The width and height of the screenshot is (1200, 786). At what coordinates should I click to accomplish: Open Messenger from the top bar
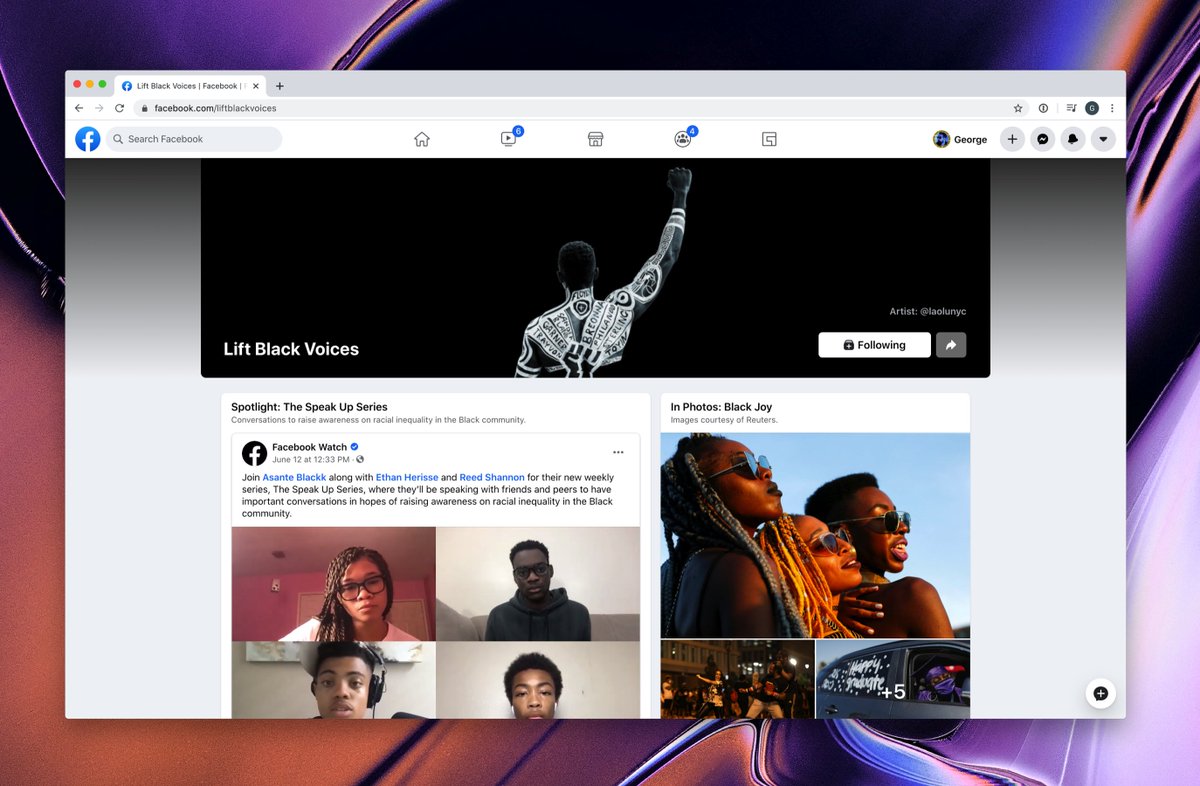click(1043, 139)
